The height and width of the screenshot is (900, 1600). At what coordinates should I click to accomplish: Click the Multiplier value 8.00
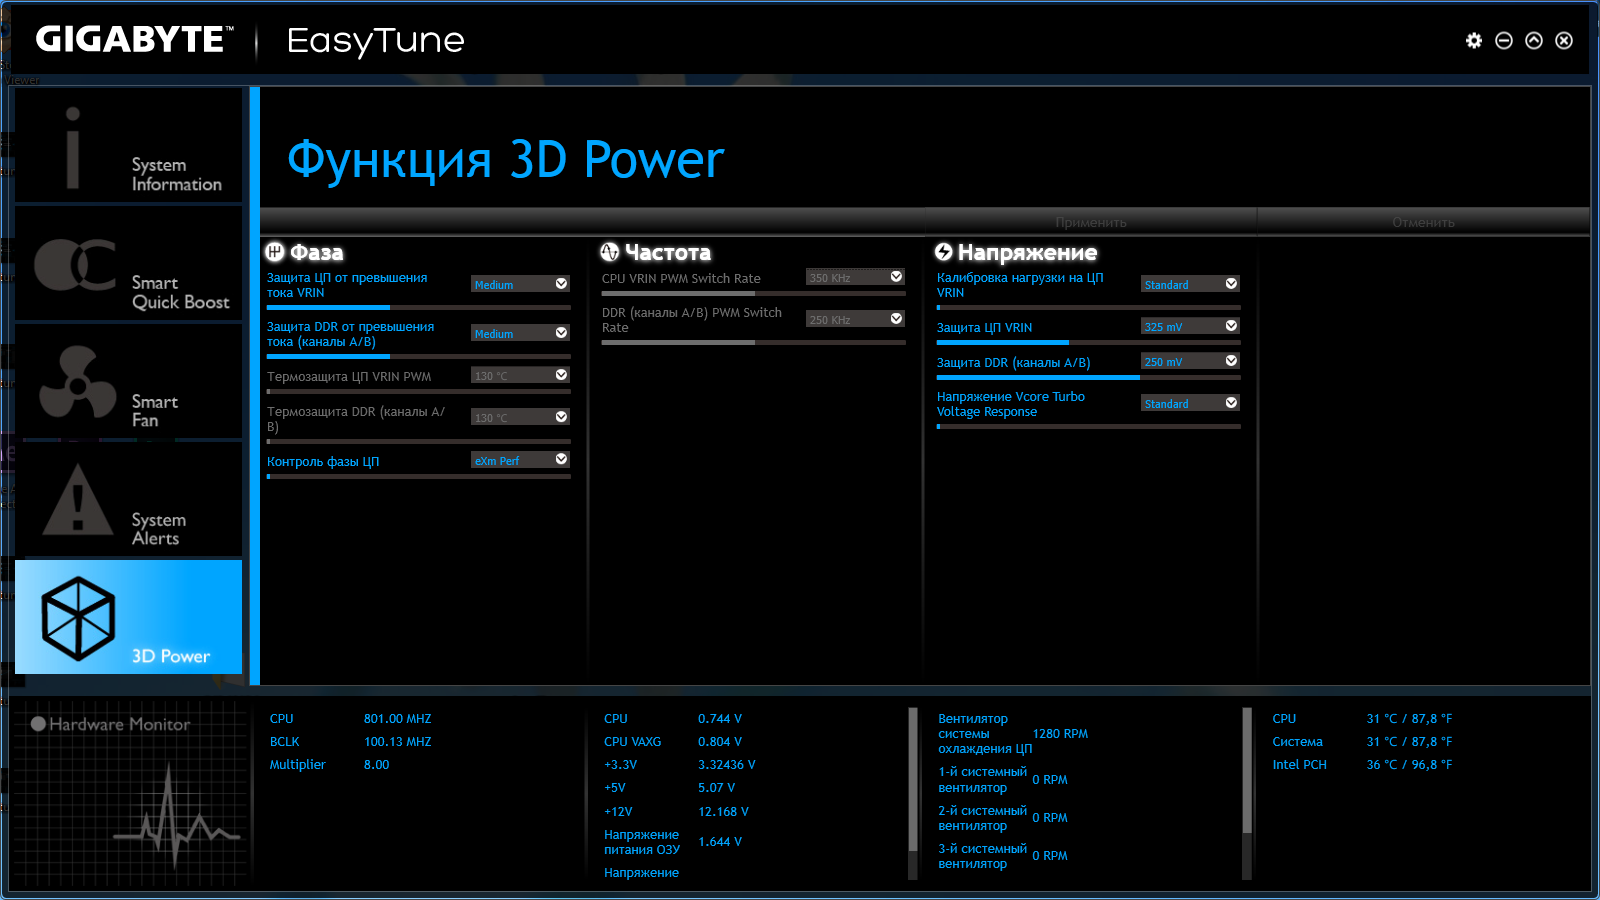coord(377,765)
